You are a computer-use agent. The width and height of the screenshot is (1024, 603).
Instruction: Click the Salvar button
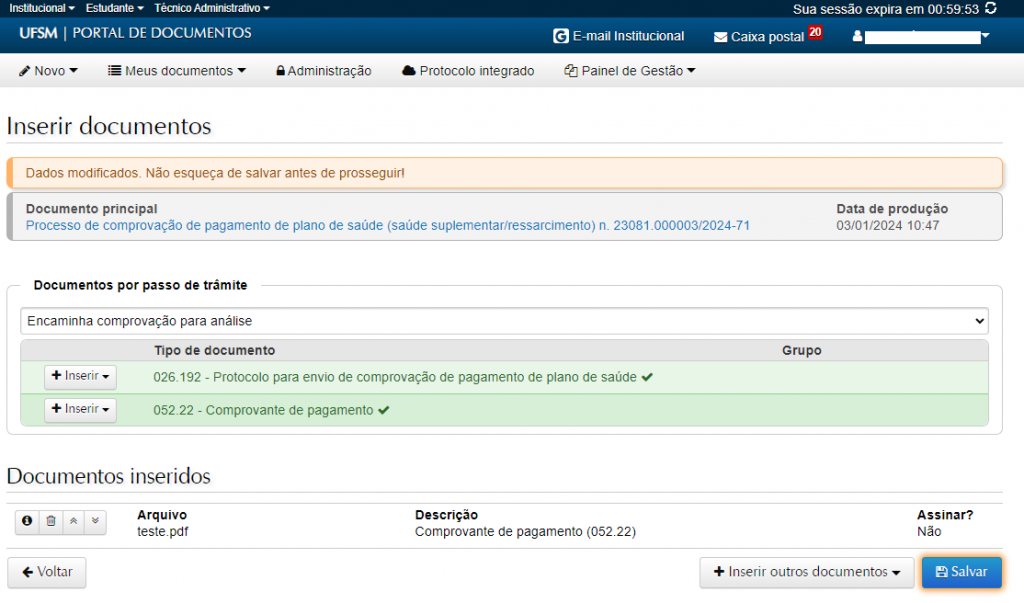960,572
